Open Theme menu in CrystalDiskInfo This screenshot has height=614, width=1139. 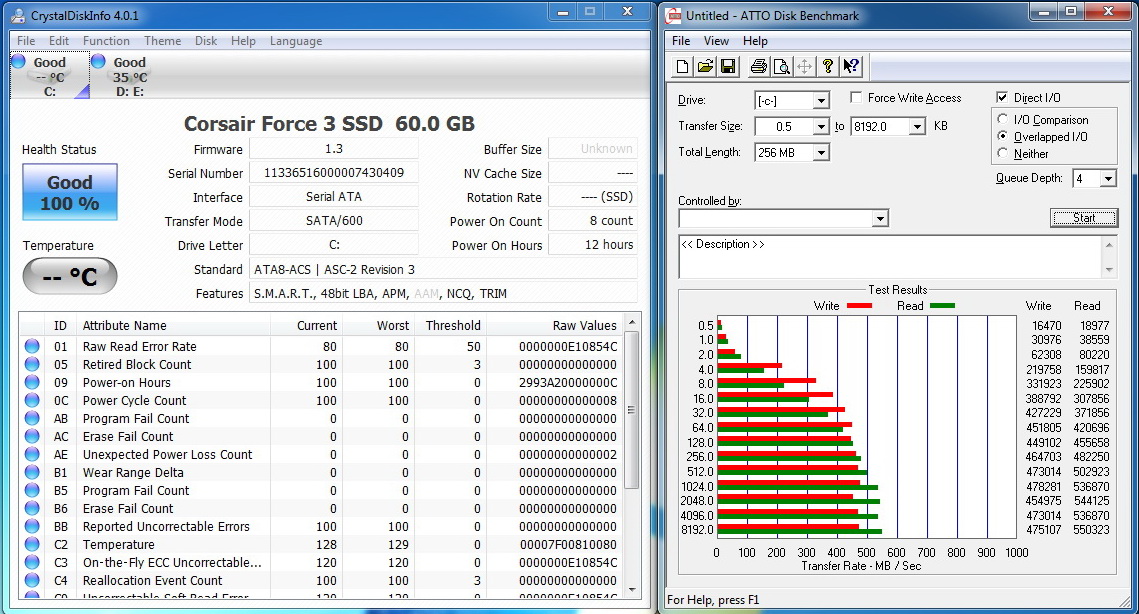[x=163, y=41]
